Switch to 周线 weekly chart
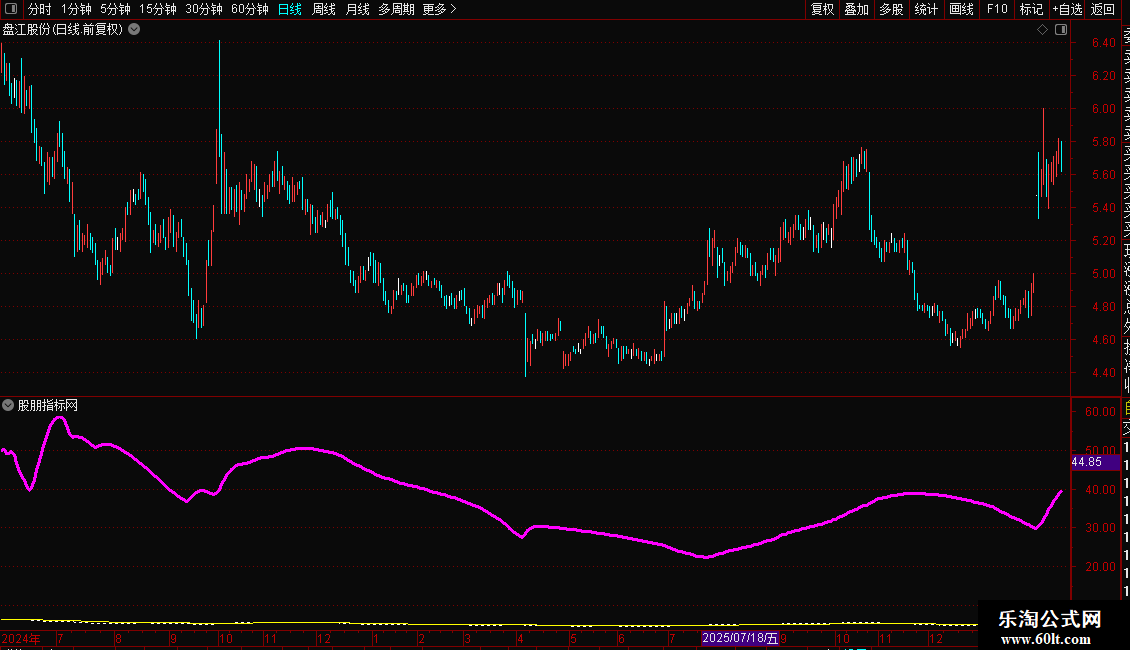Image resolution: width=1130 pixels, height=650 pixels. point(324,9)
